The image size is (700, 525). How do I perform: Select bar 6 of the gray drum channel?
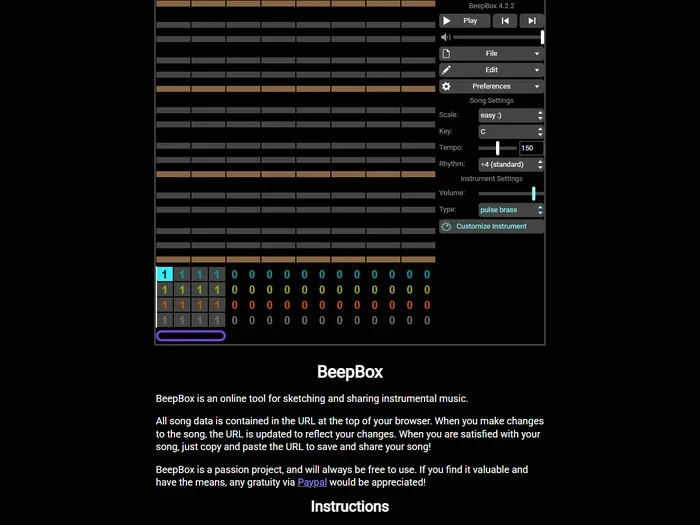(x=252, y=320)
